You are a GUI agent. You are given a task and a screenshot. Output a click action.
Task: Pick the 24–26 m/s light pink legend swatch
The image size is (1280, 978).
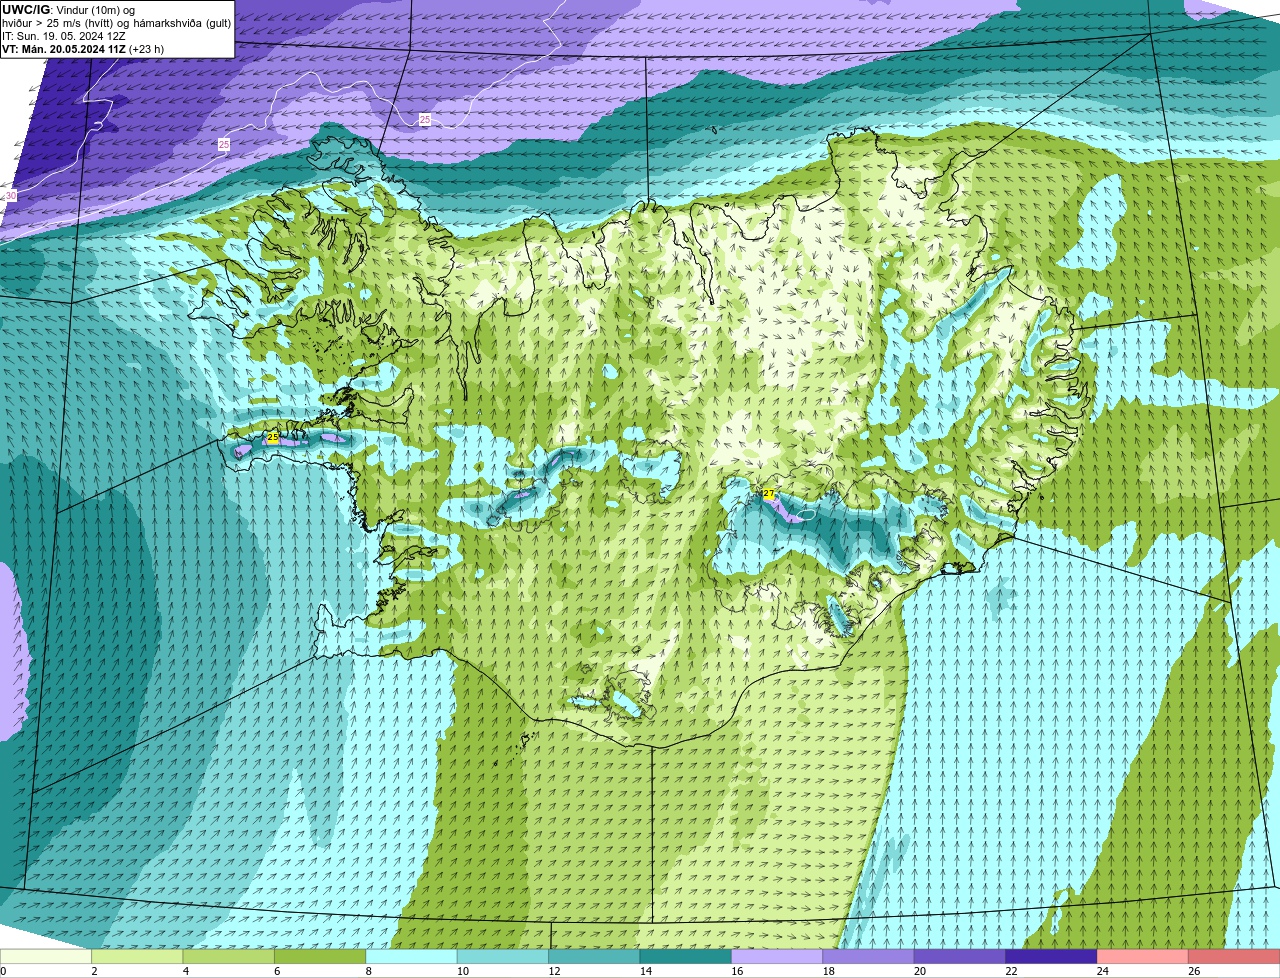point(1143,956)
